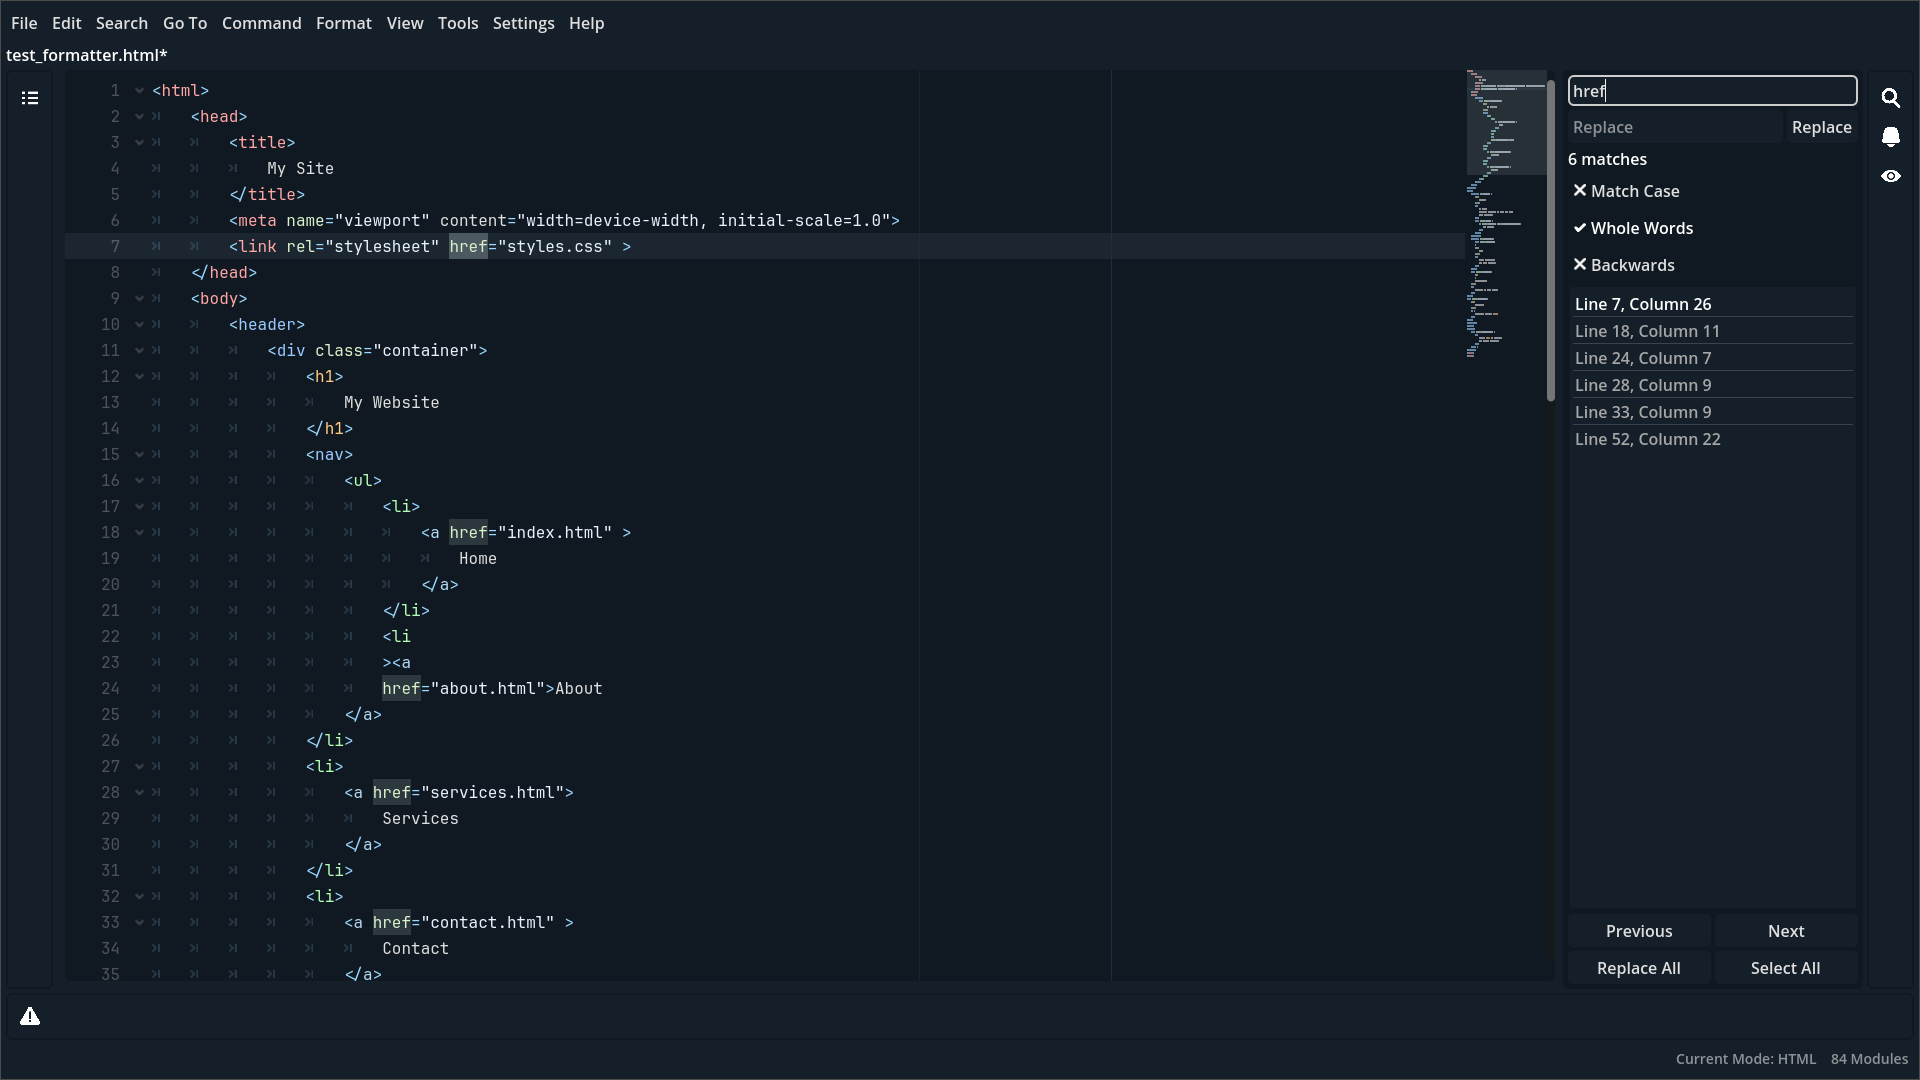Focus the Replace text input field
Screen dimensions: 1920x1080
click(1675, 127)
